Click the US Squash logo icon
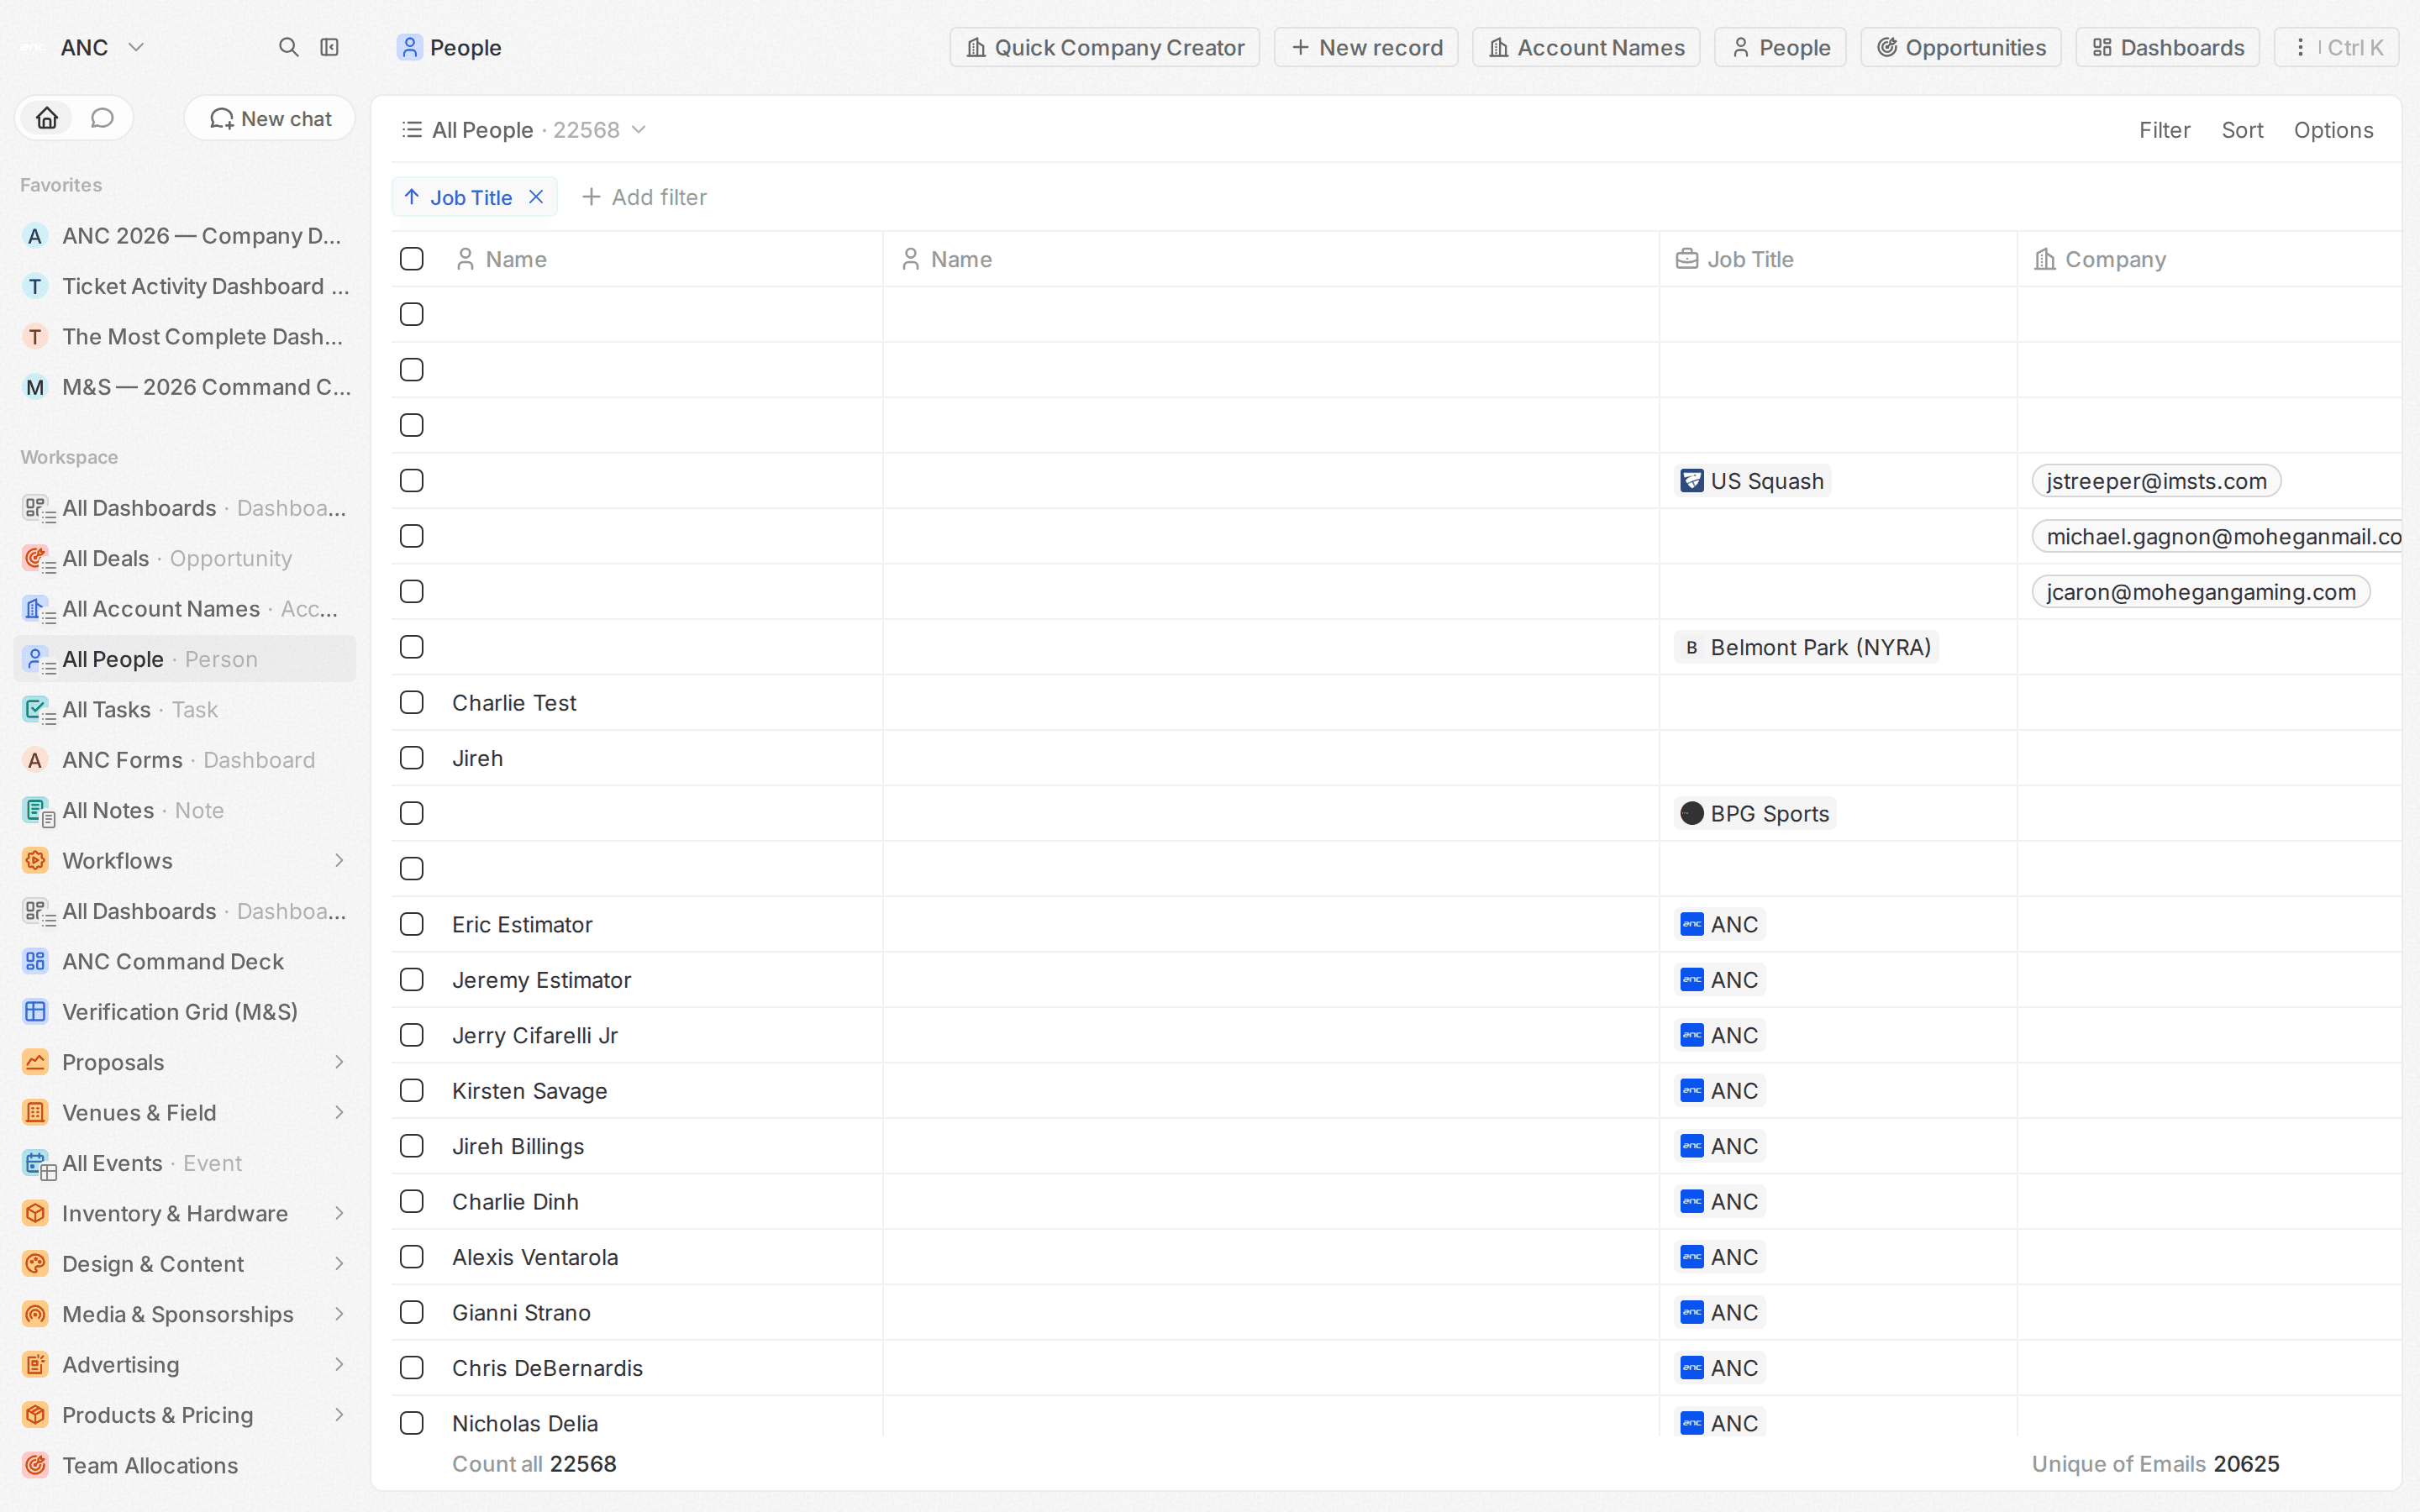 point(1692,481)
